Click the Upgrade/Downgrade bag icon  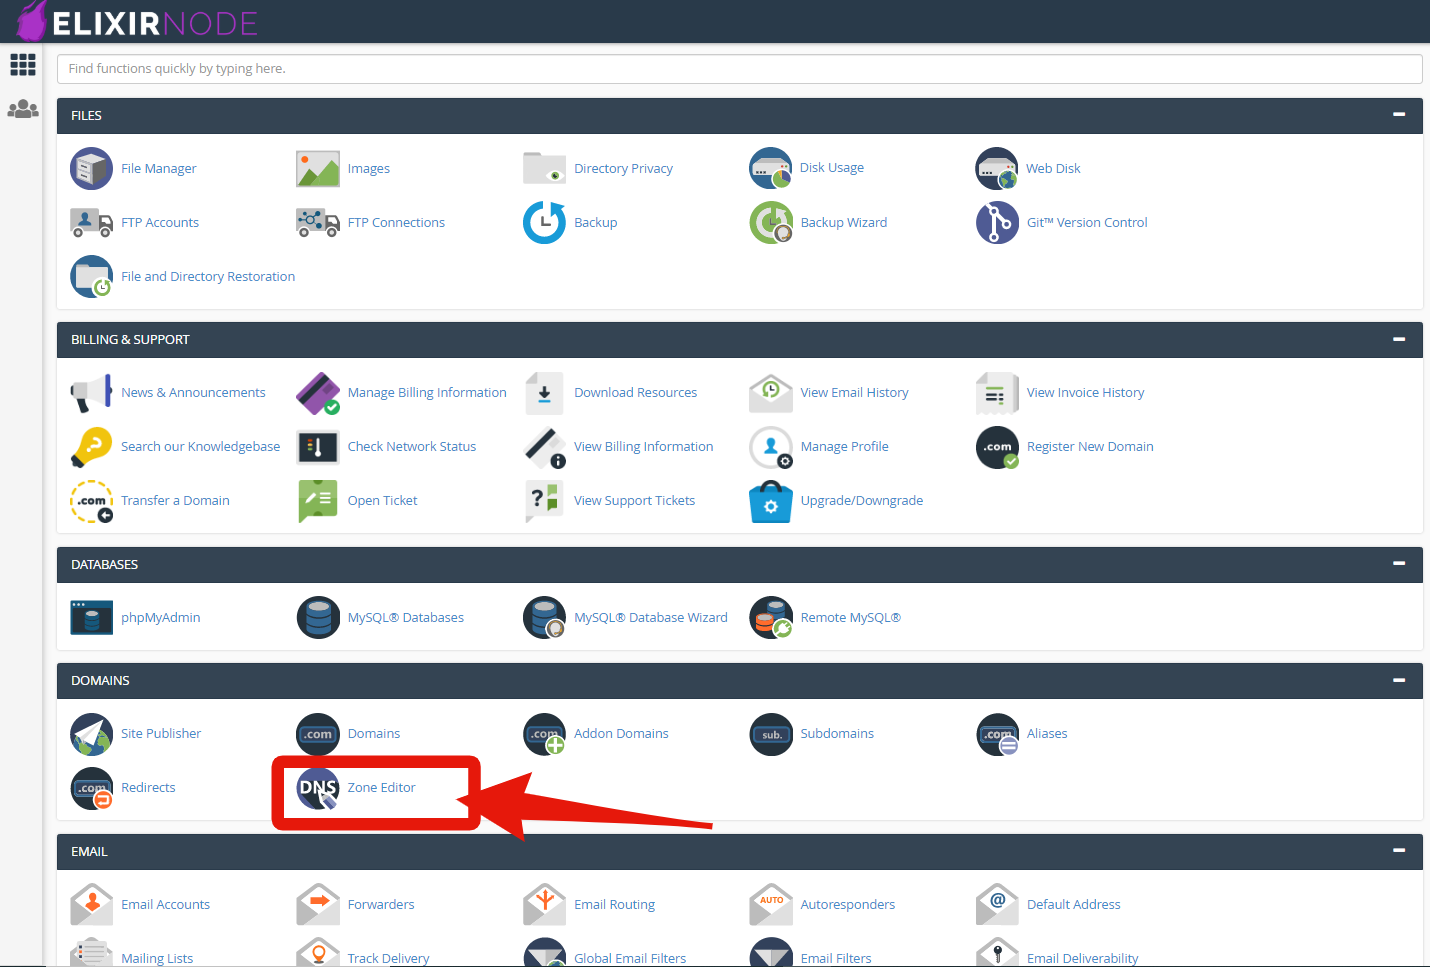coord(771,501)
